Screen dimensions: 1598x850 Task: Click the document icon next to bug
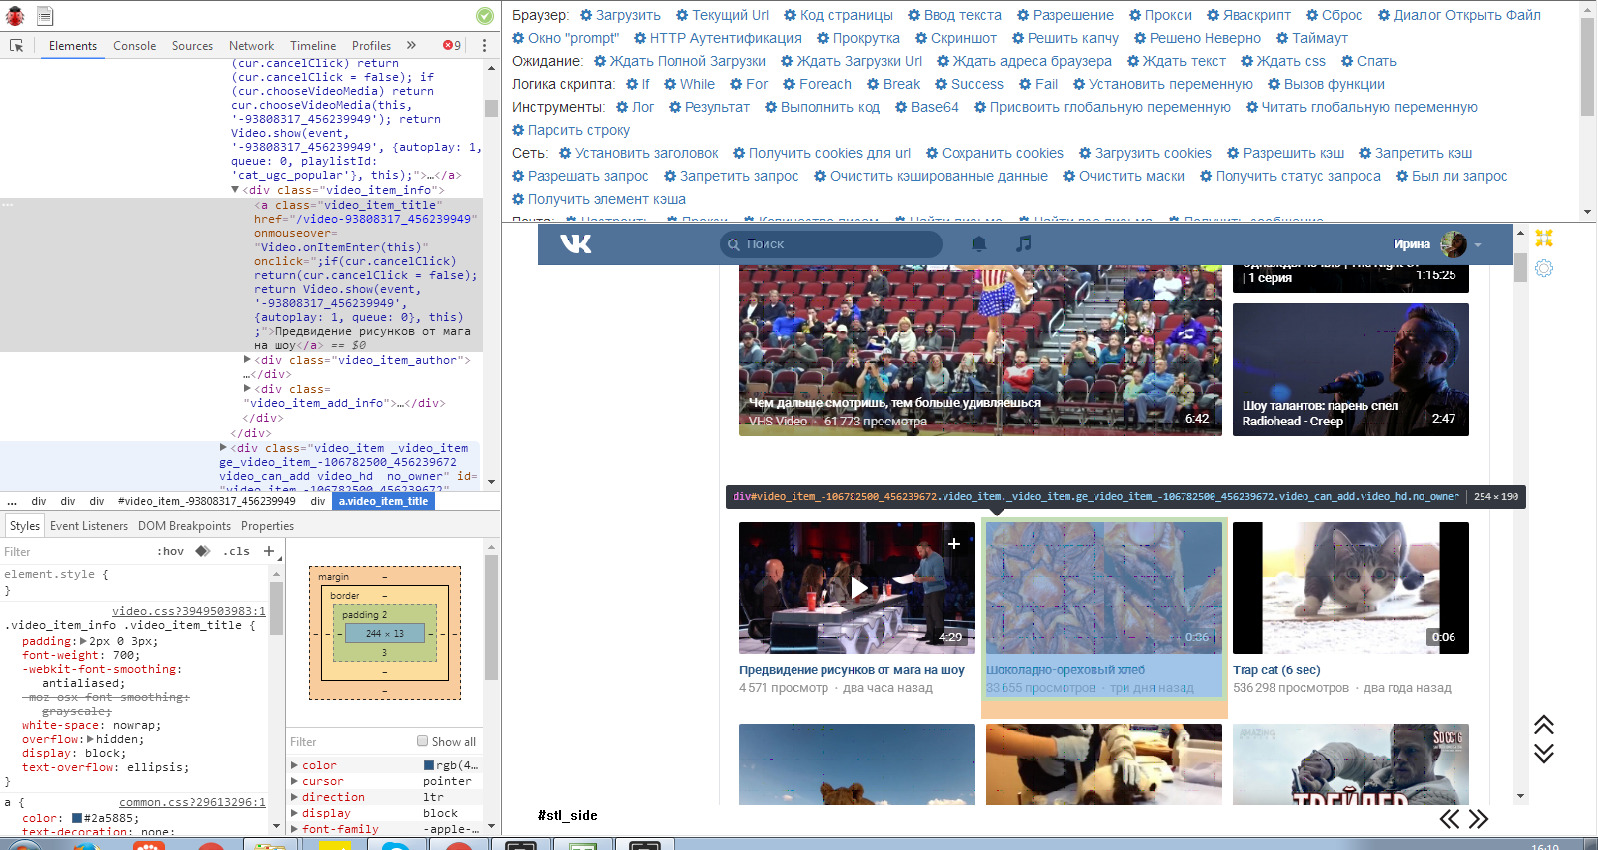[x=45, y=16]
